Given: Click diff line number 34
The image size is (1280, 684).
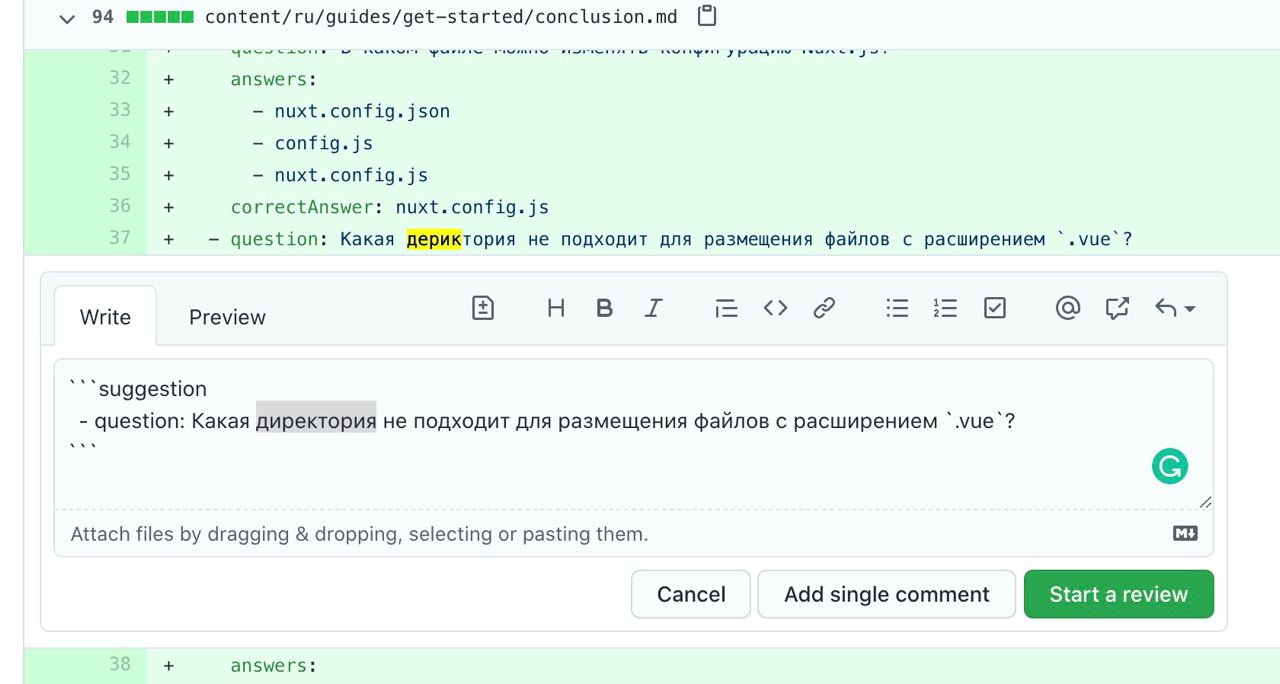Looking at the screenshot, I should tap(119, 142).
